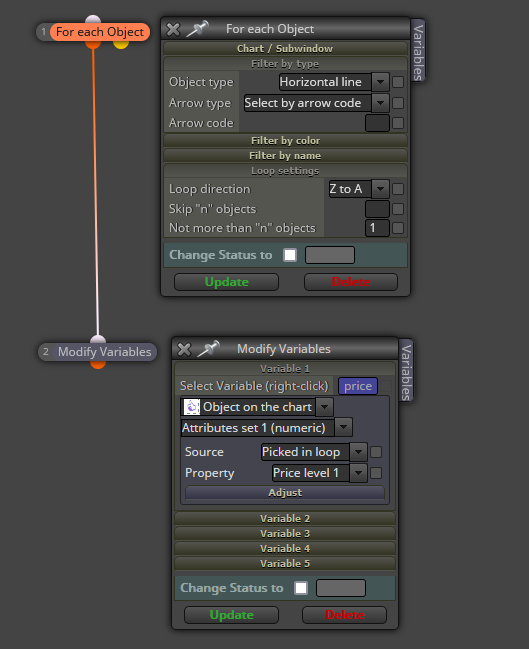Collapse the Filter by type section
Viewport: 529px width, 649px height.
click(285, 64)
